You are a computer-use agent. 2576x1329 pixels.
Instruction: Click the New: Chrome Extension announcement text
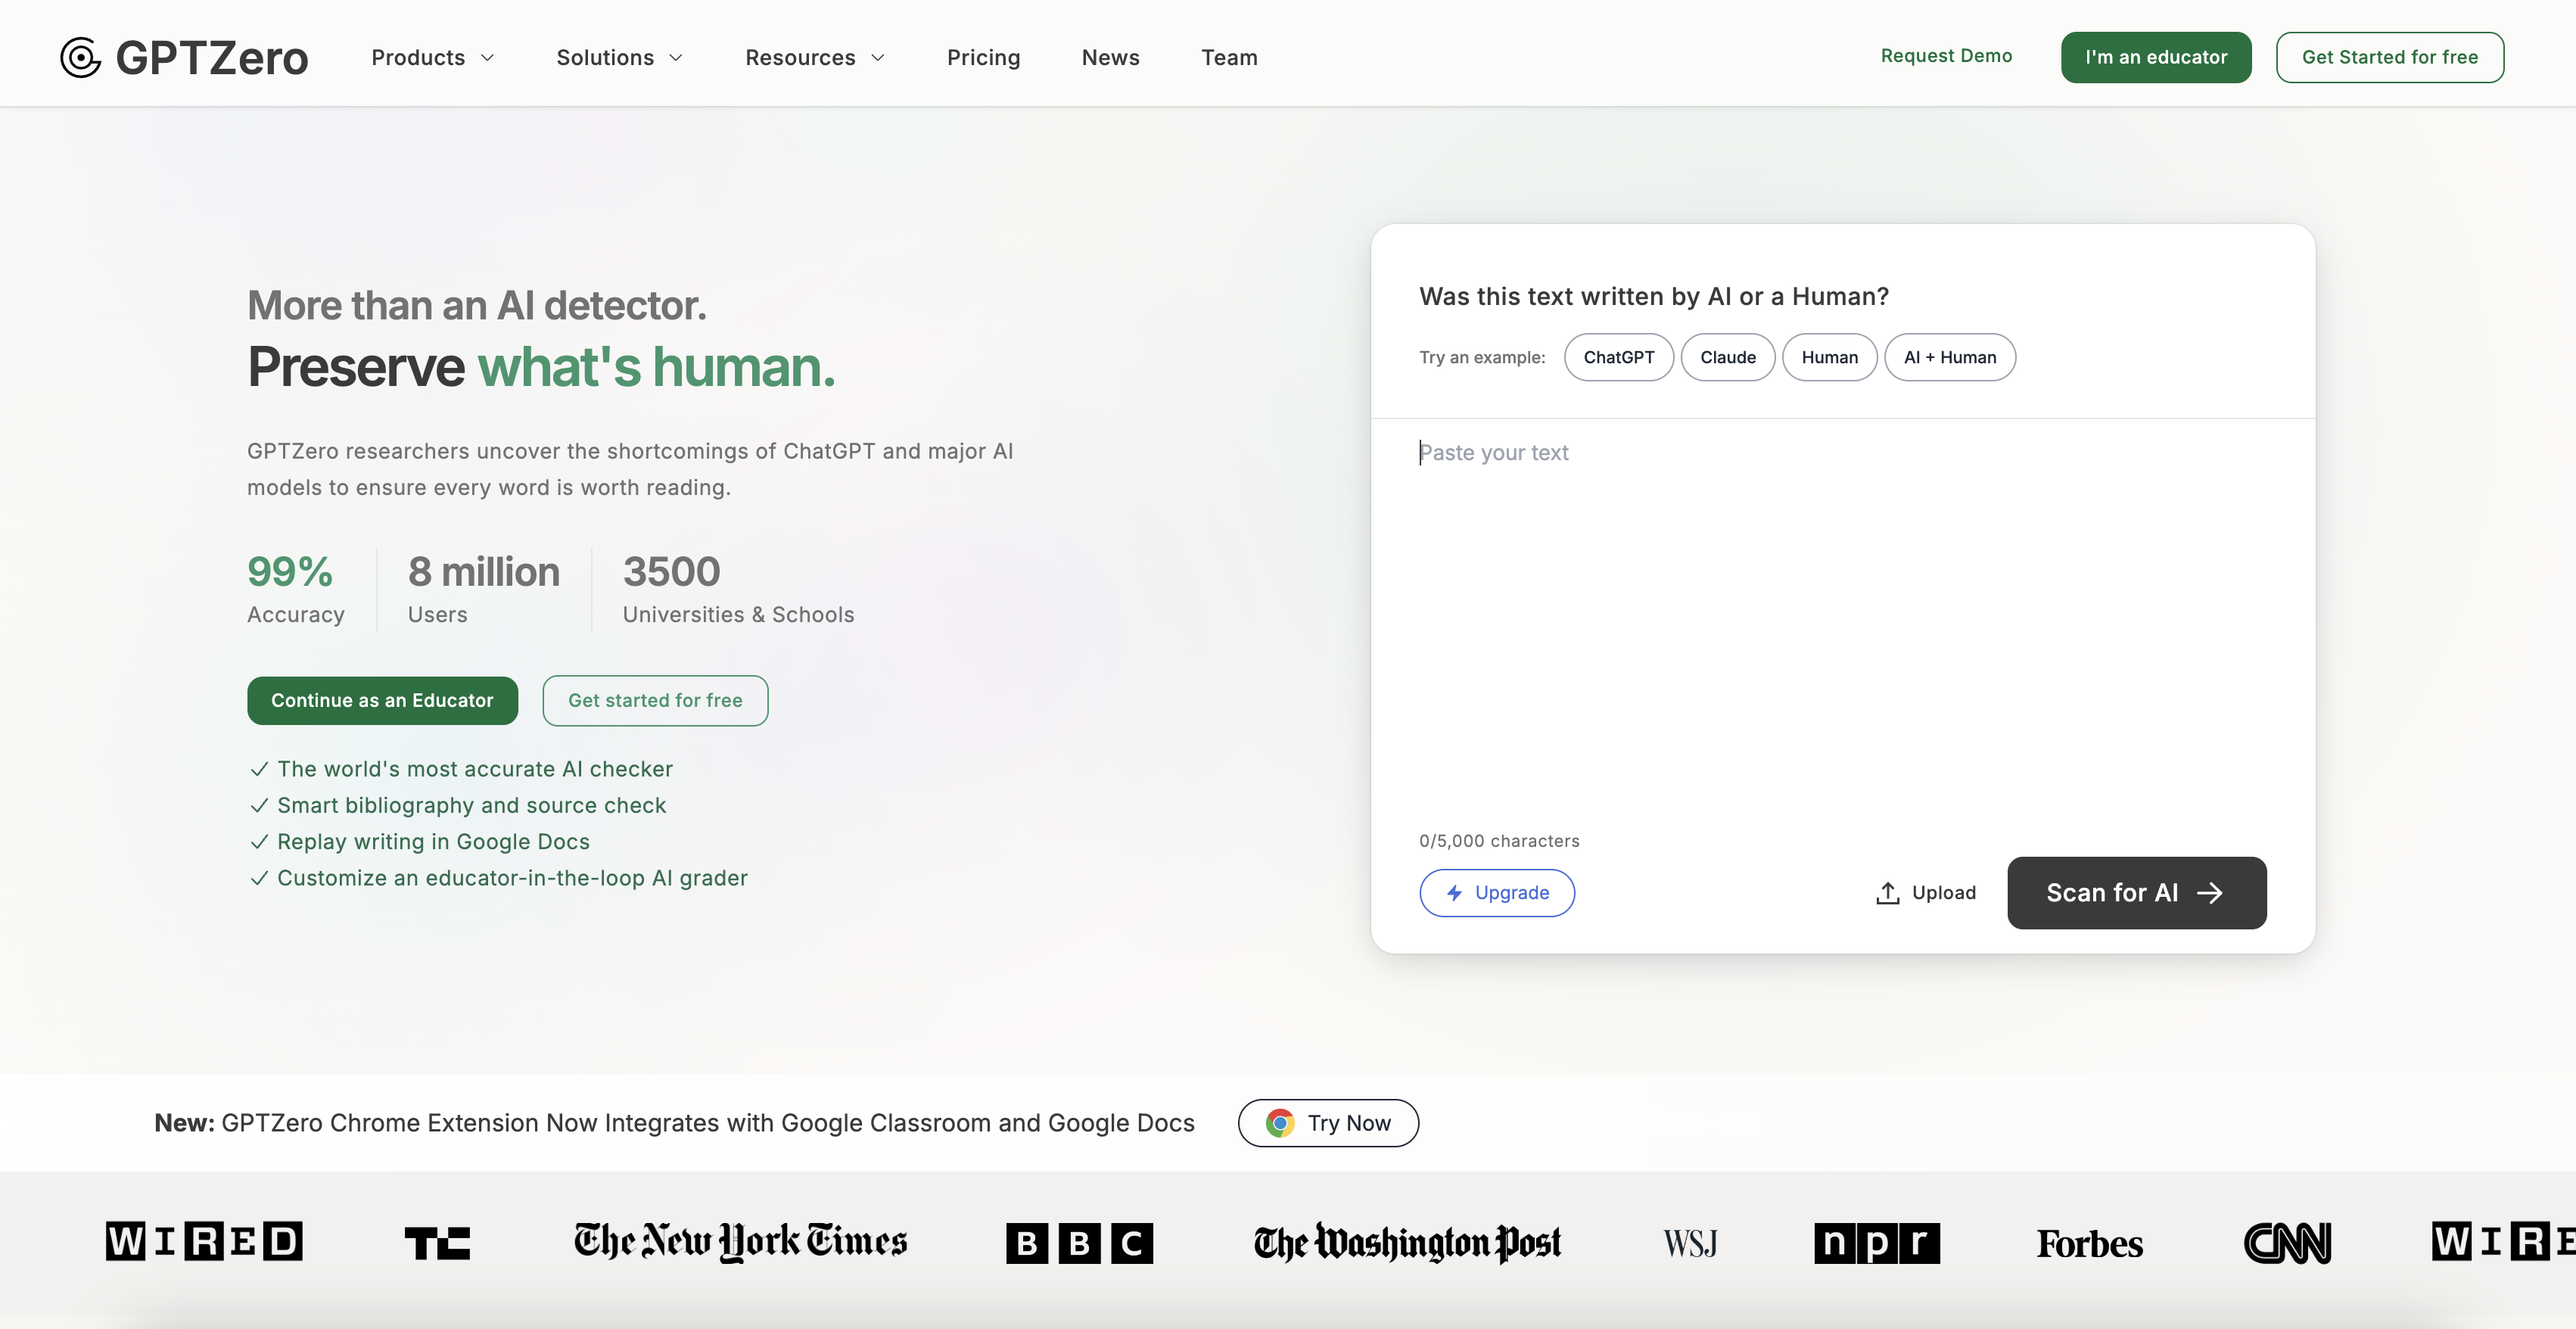[674, 1123]
